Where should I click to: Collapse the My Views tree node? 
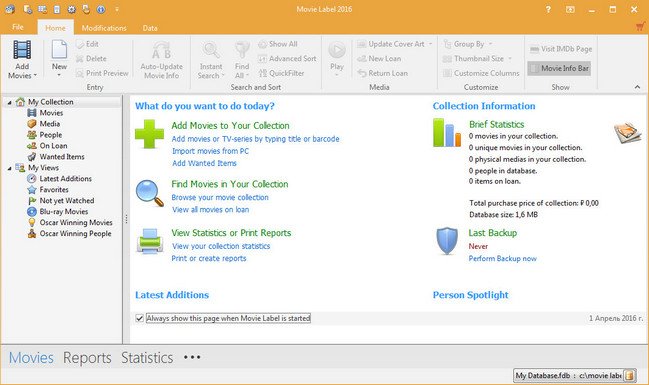(x=9, y=168)
